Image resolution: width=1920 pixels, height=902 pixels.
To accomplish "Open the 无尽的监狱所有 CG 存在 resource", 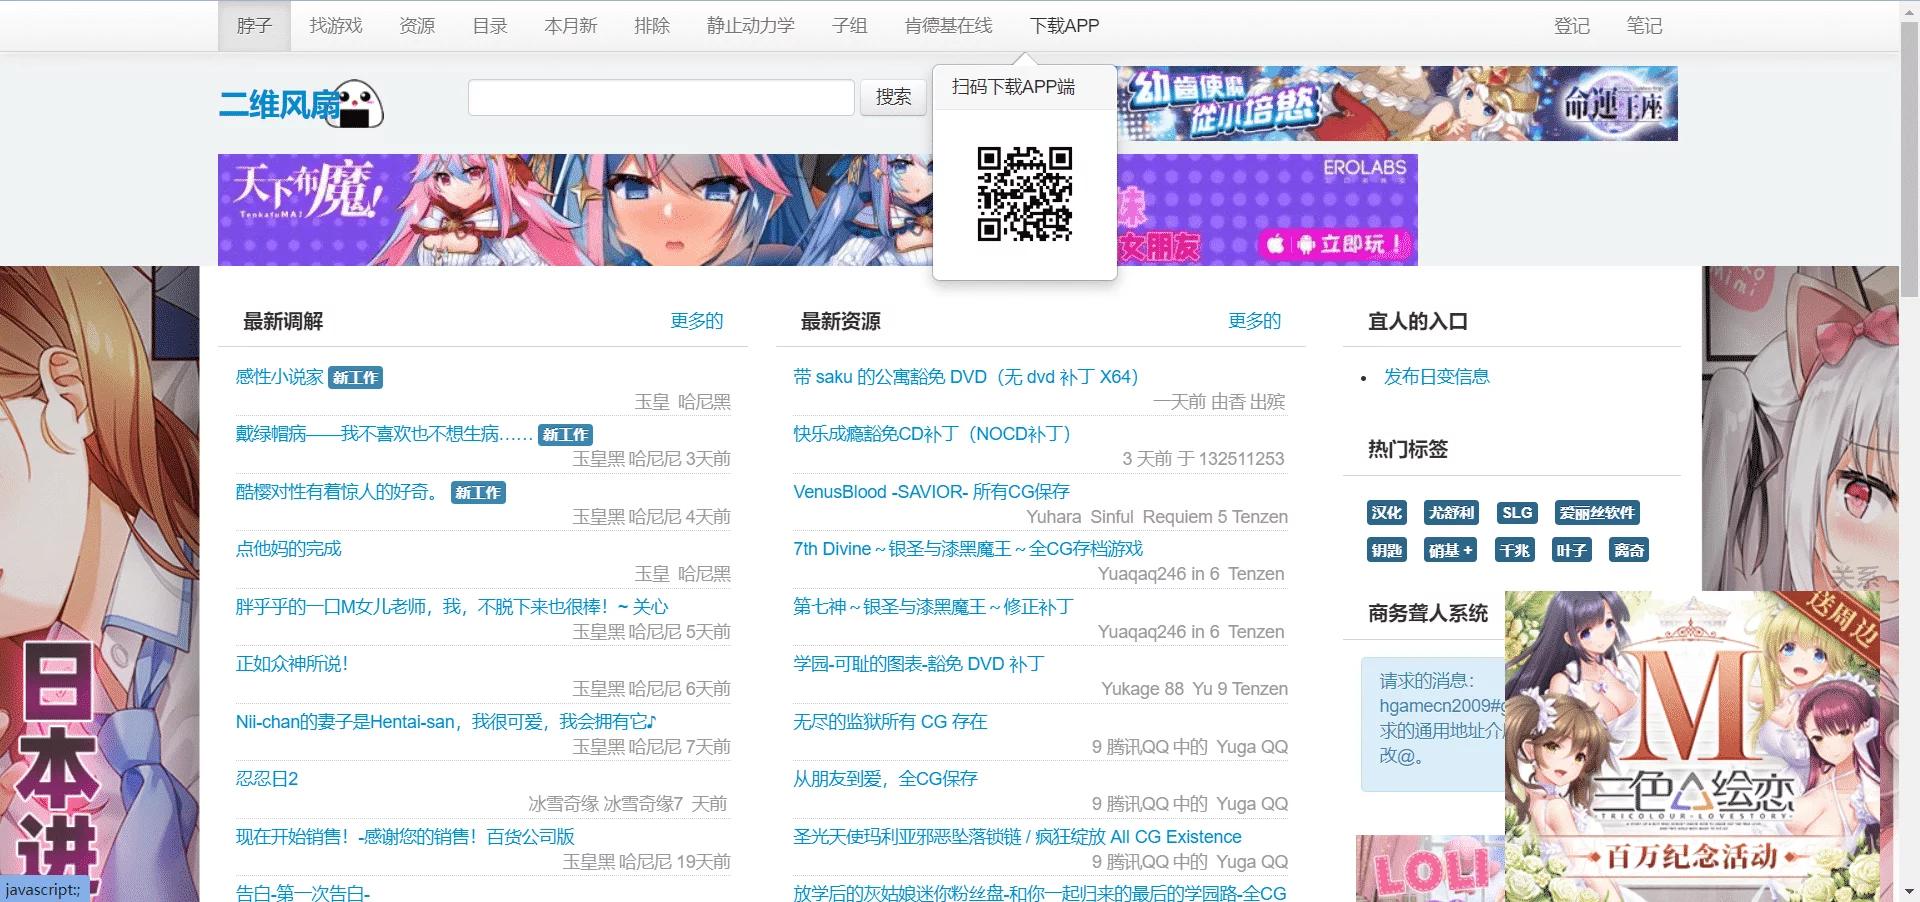I will tap(890, 722).
